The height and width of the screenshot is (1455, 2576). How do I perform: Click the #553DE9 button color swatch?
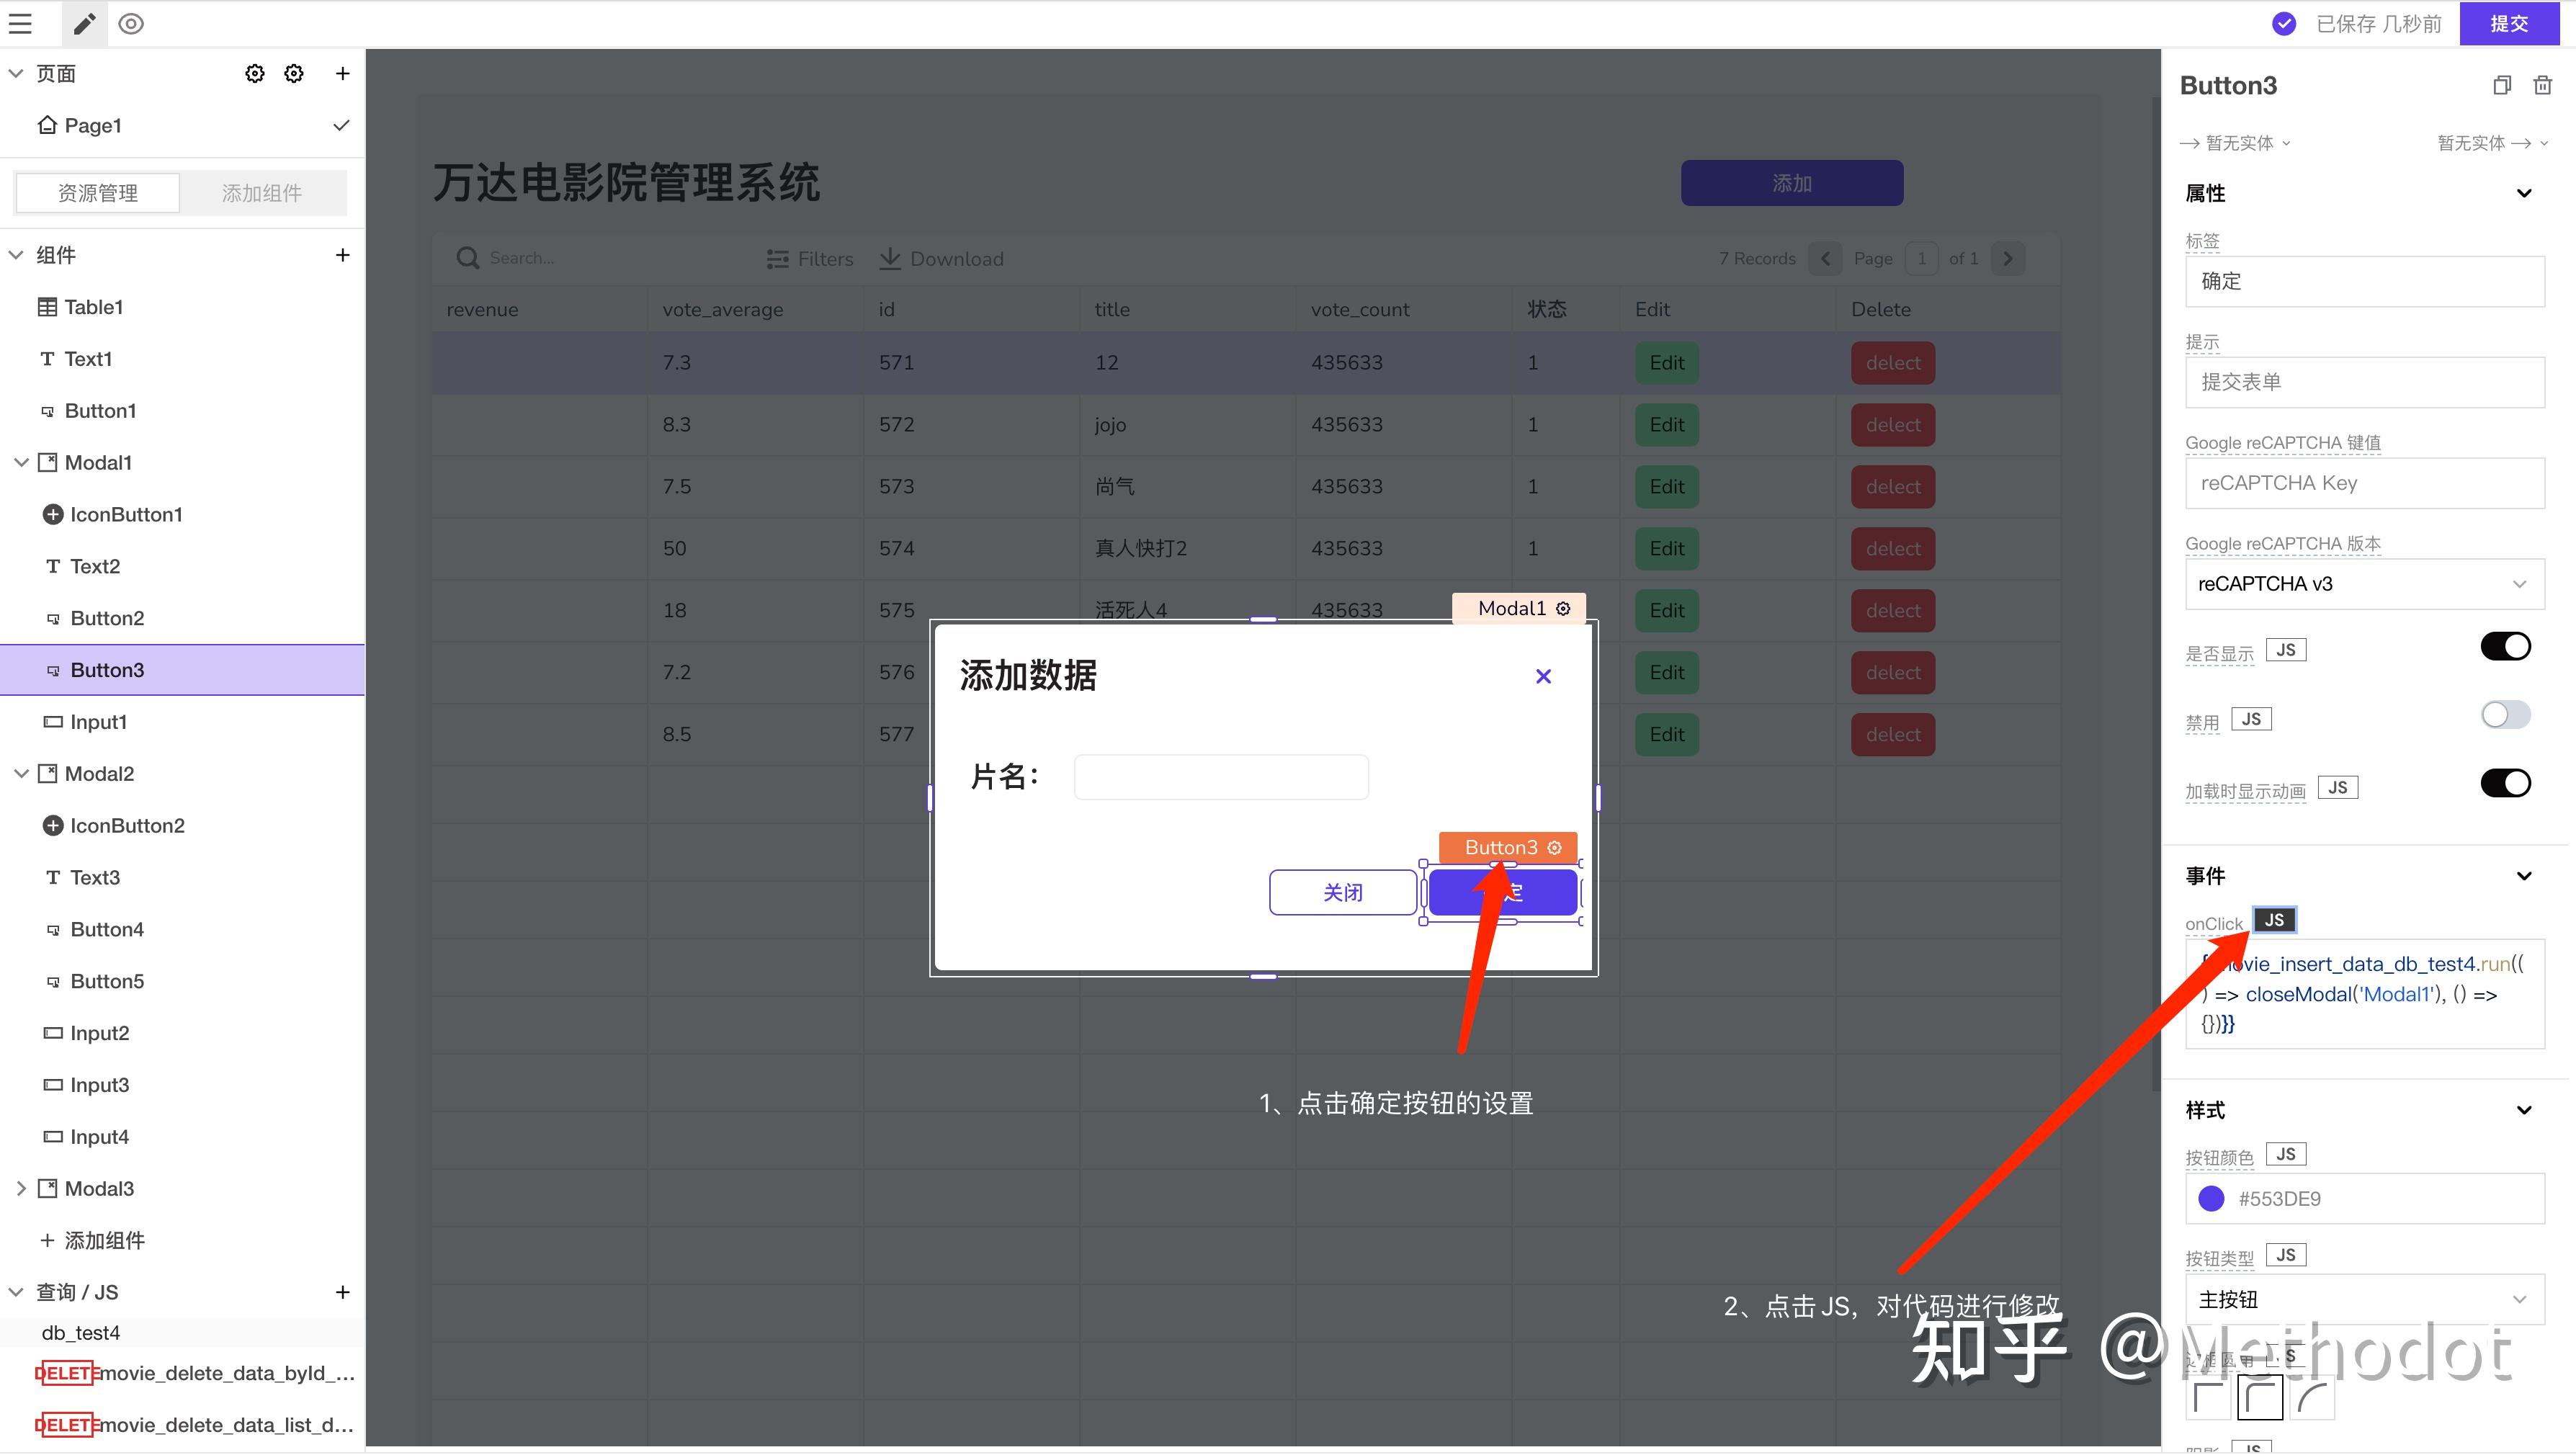2211,1198
